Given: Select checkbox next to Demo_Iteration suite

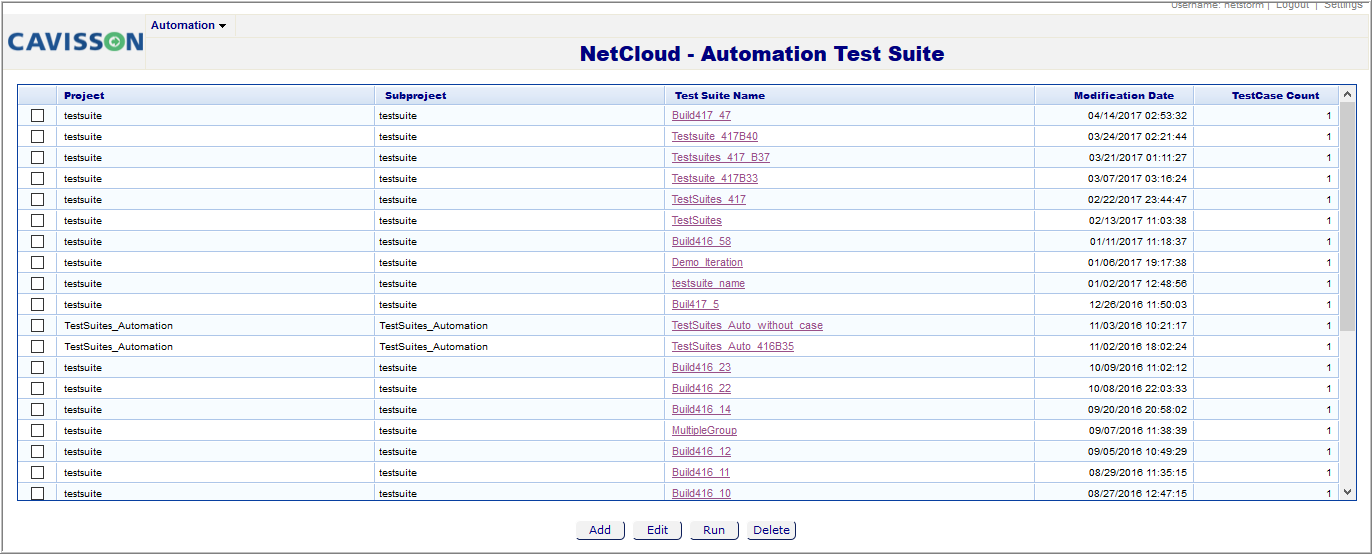Looking at the screenshot, I should pos(37,263).
